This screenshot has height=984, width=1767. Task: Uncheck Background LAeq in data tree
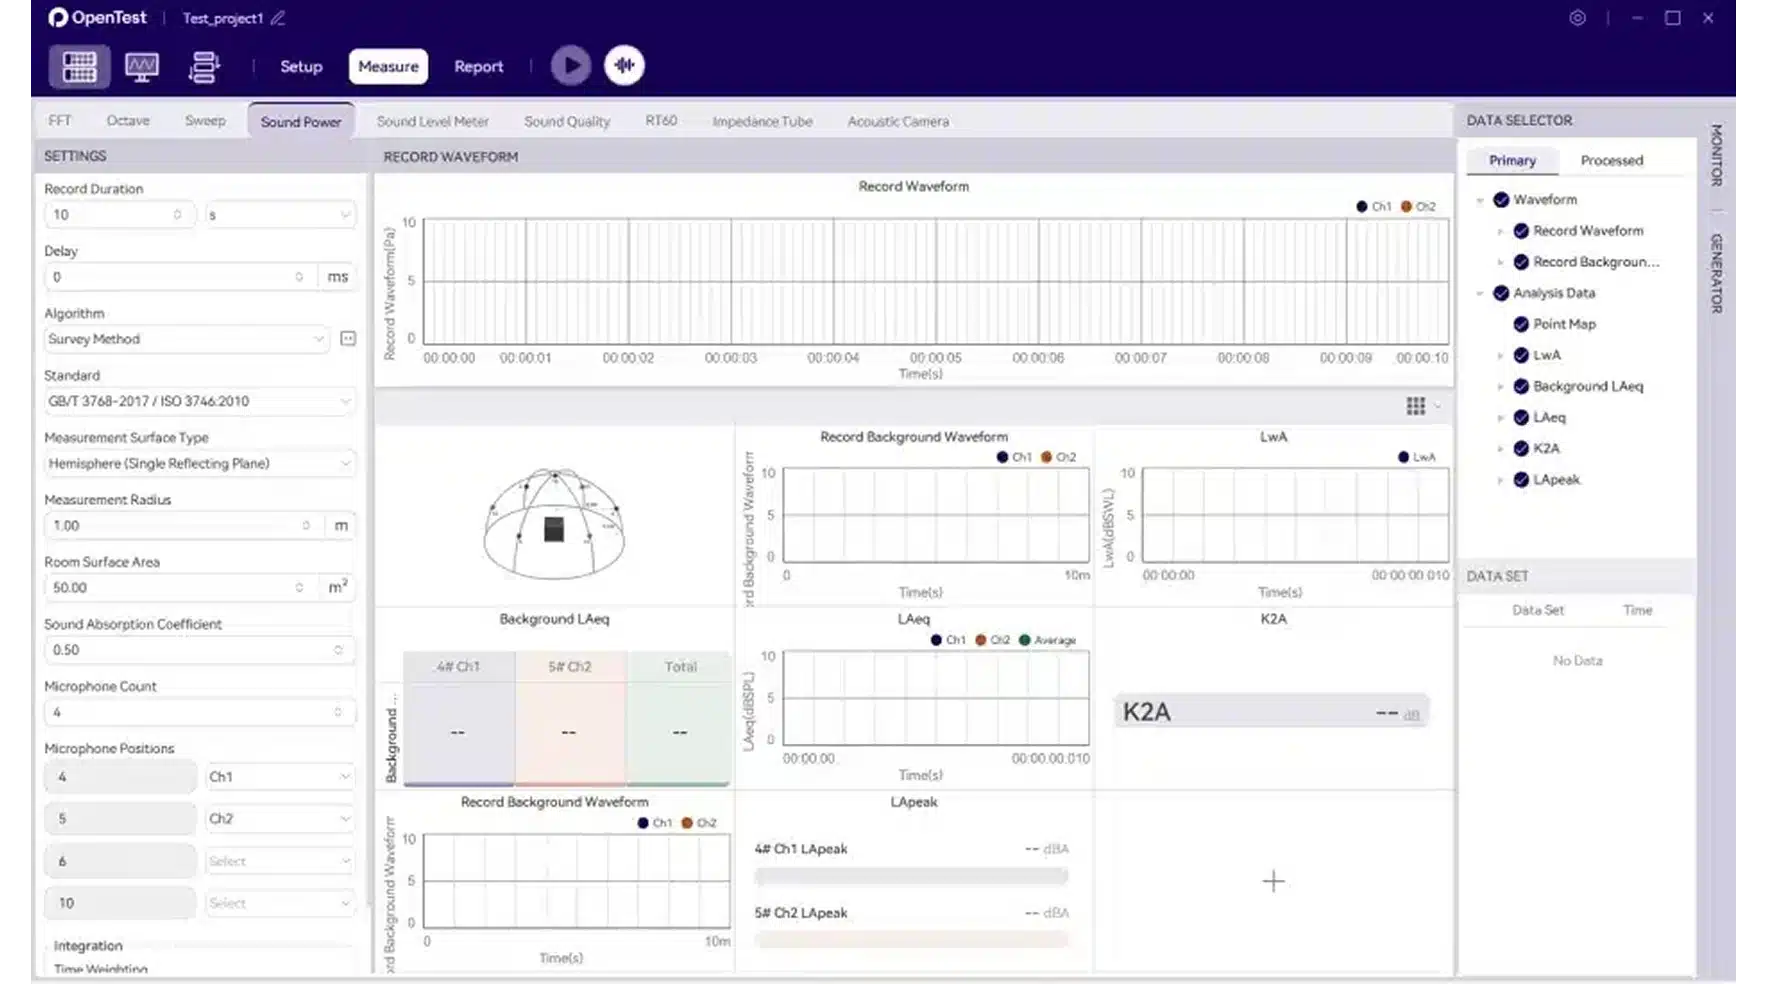(1521, 386)
